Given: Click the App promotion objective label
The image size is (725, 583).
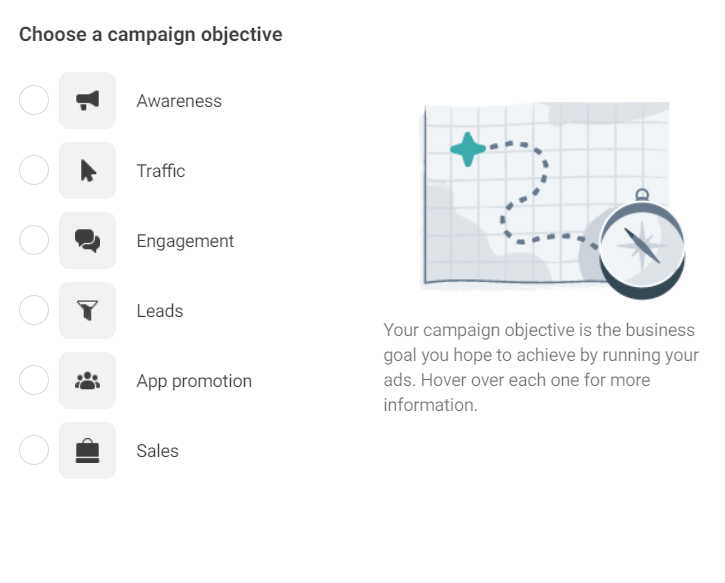Looking at the screenshot, I should click(194, 381).
